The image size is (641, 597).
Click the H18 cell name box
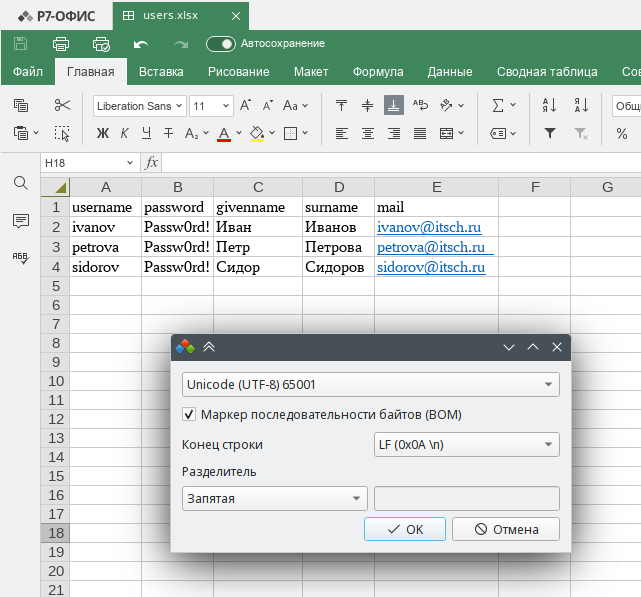[x=89, y=163]
